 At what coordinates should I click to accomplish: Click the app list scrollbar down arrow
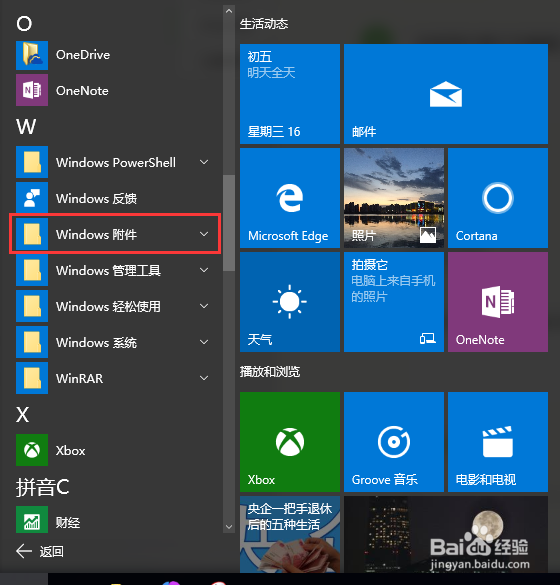coord(229,527)
